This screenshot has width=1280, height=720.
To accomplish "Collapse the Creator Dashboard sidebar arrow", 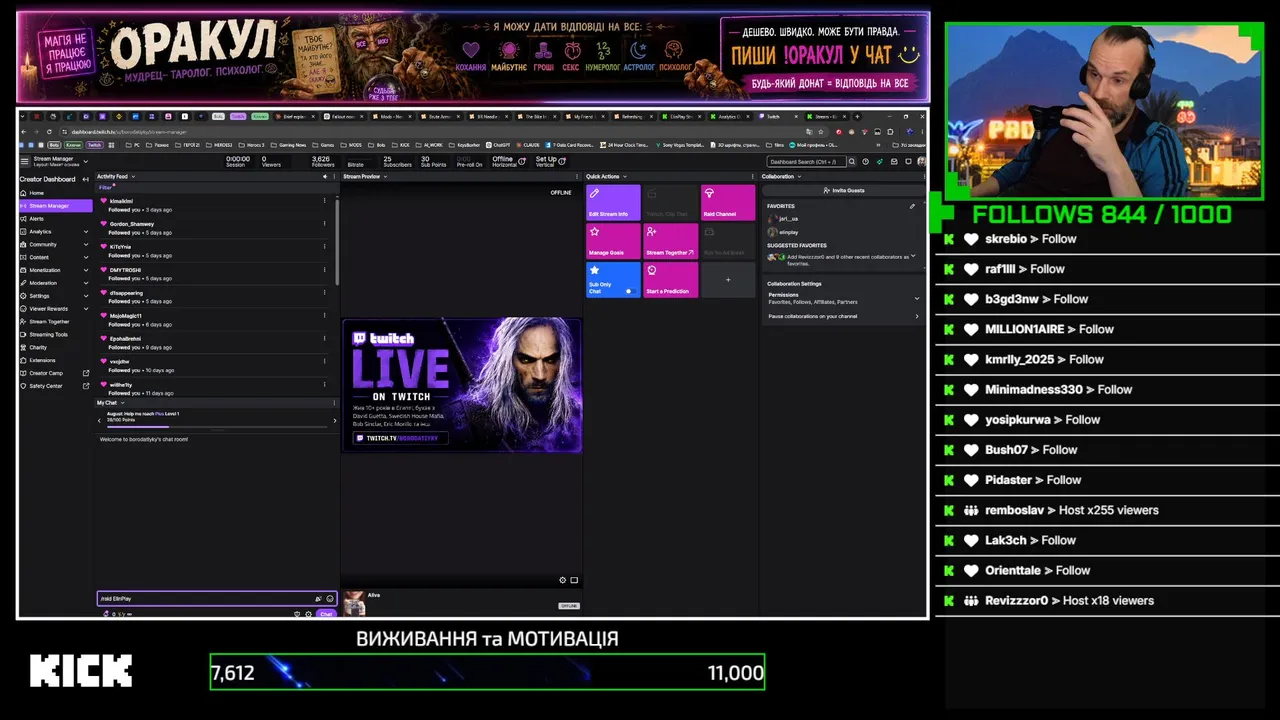I will [x=86, y=179].
